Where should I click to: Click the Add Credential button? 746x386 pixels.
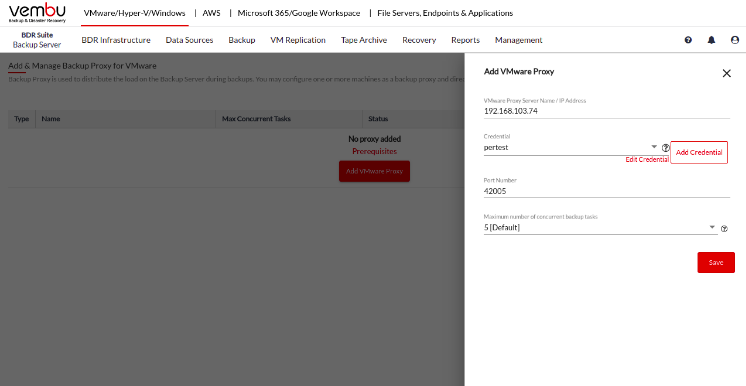click(x=699, y=152)
